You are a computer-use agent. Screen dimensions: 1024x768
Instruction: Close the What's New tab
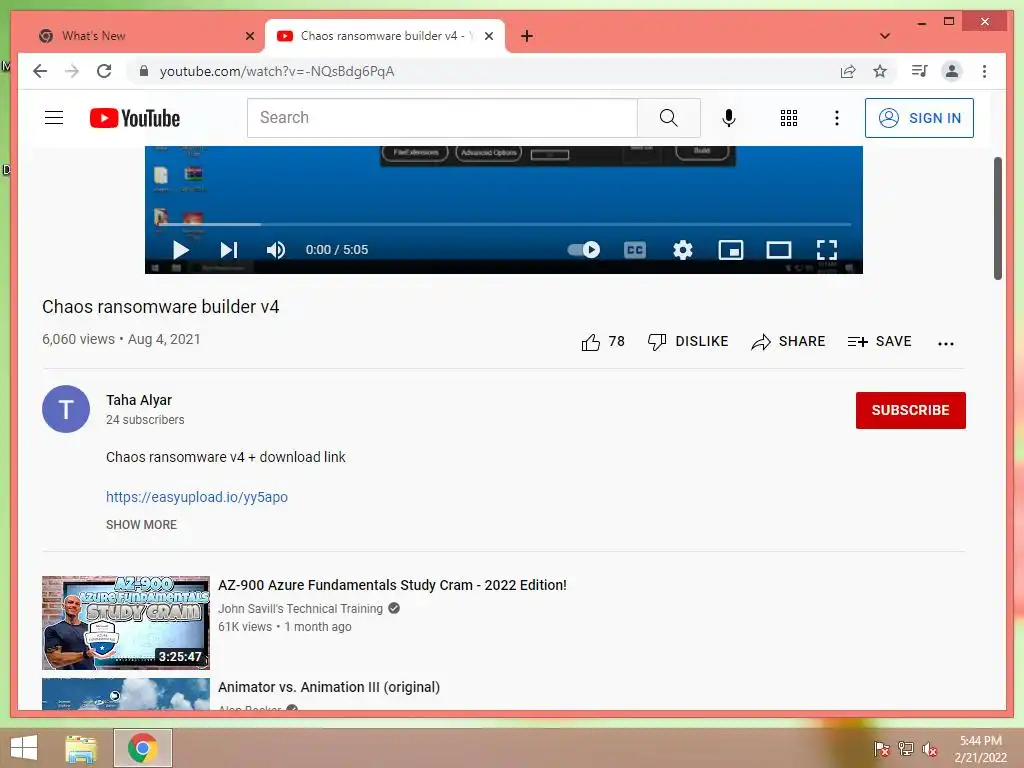[x=249, y=36]
